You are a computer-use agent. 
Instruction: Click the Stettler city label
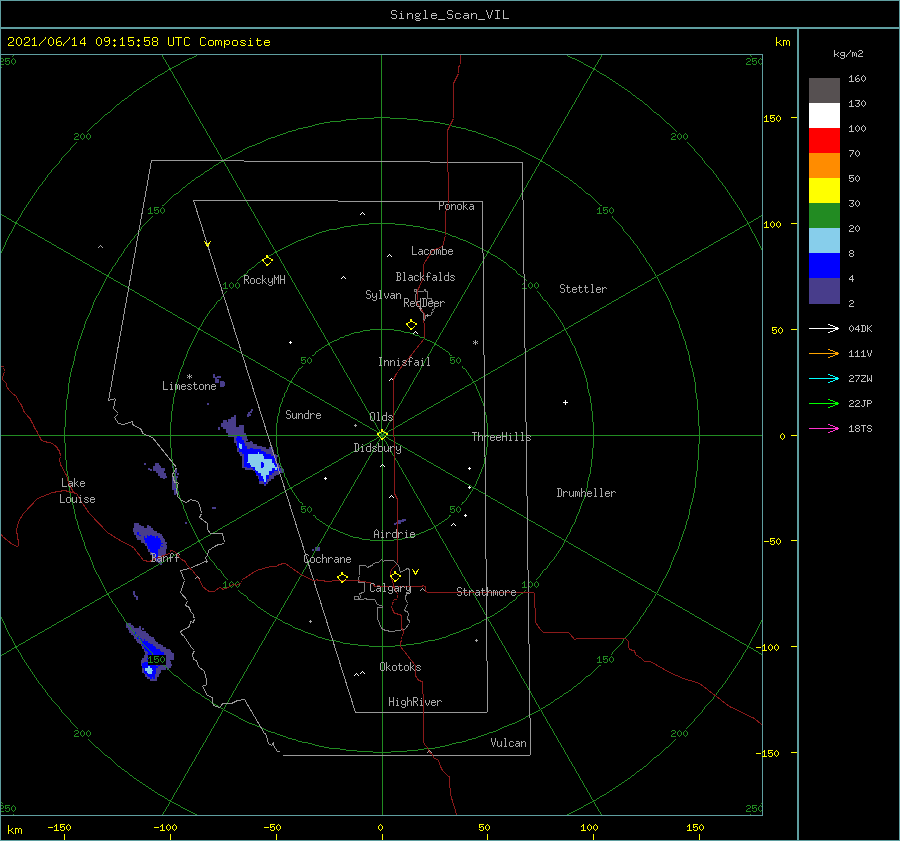(583, 289)
